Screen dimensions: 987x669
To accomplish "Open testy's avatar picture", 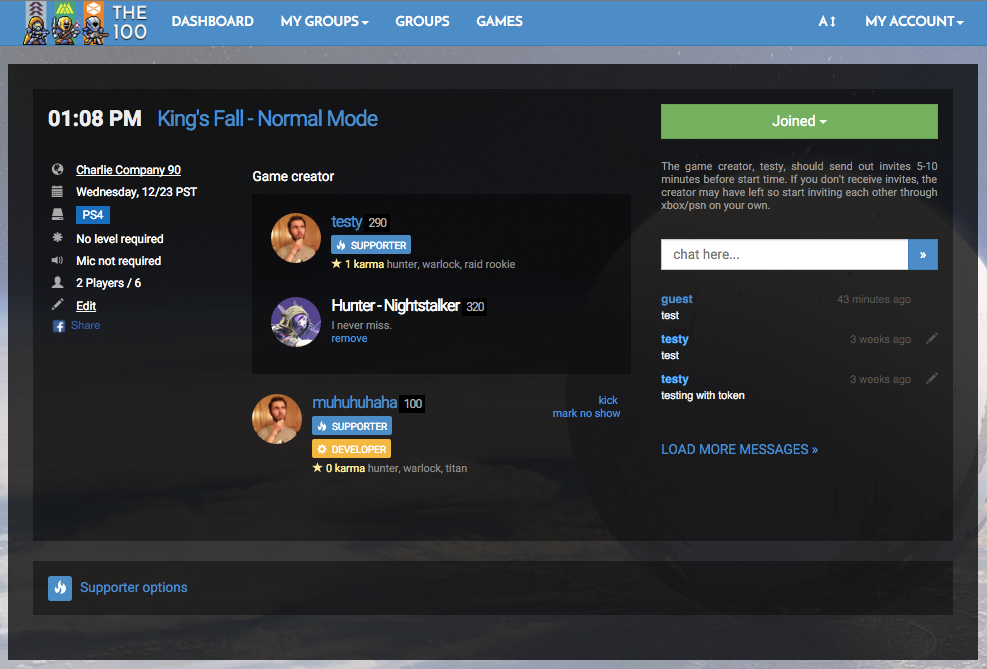I will coord(296,238).
